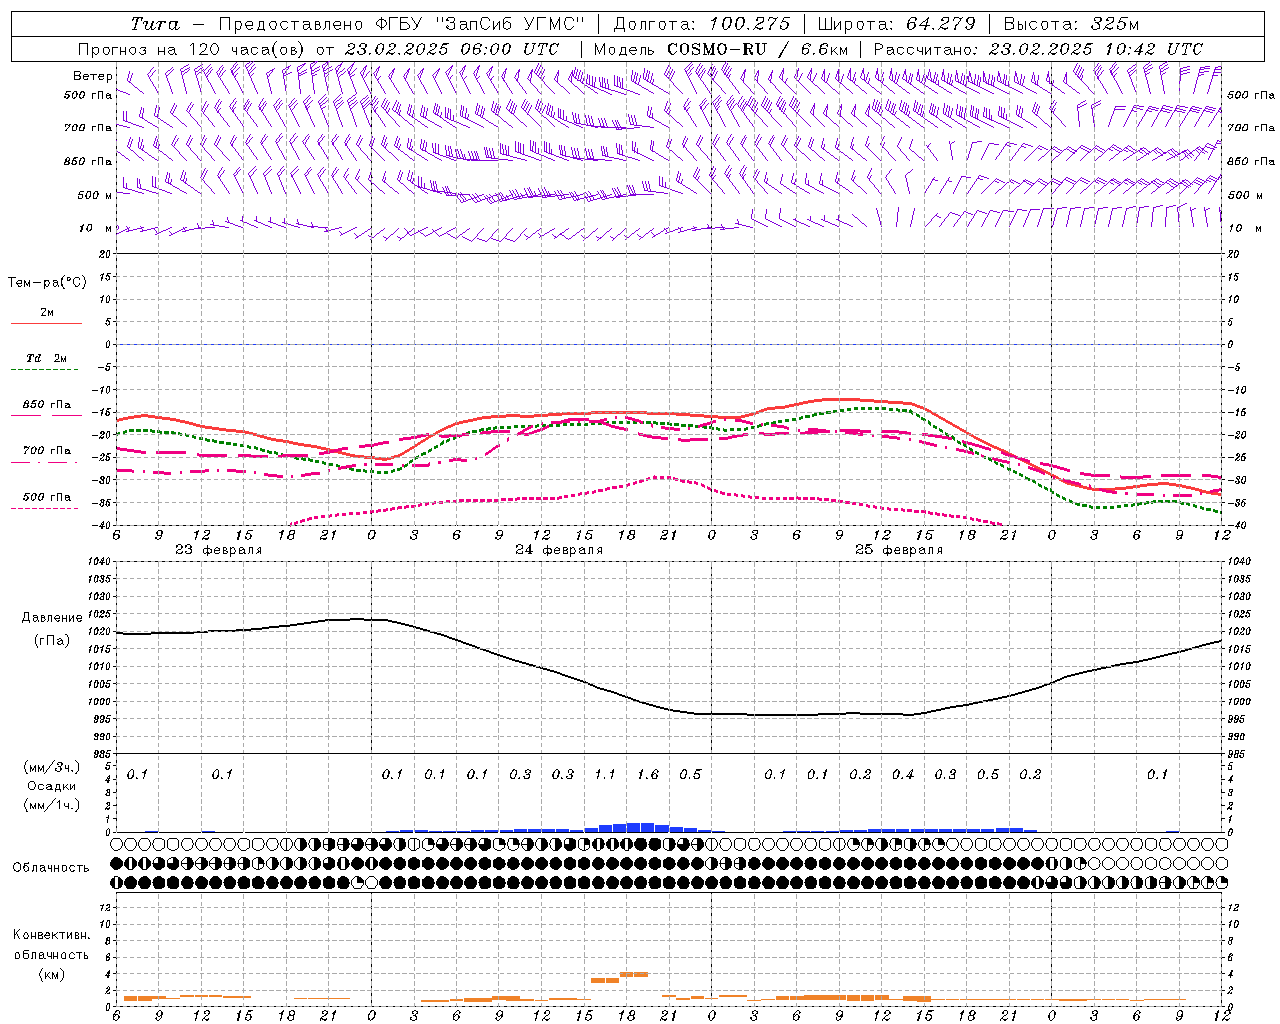The width and height of the screenshot is (1280, 1024).
Task: Click the orange convective cloud bar near 4 km
Action: tap(634, 974)
